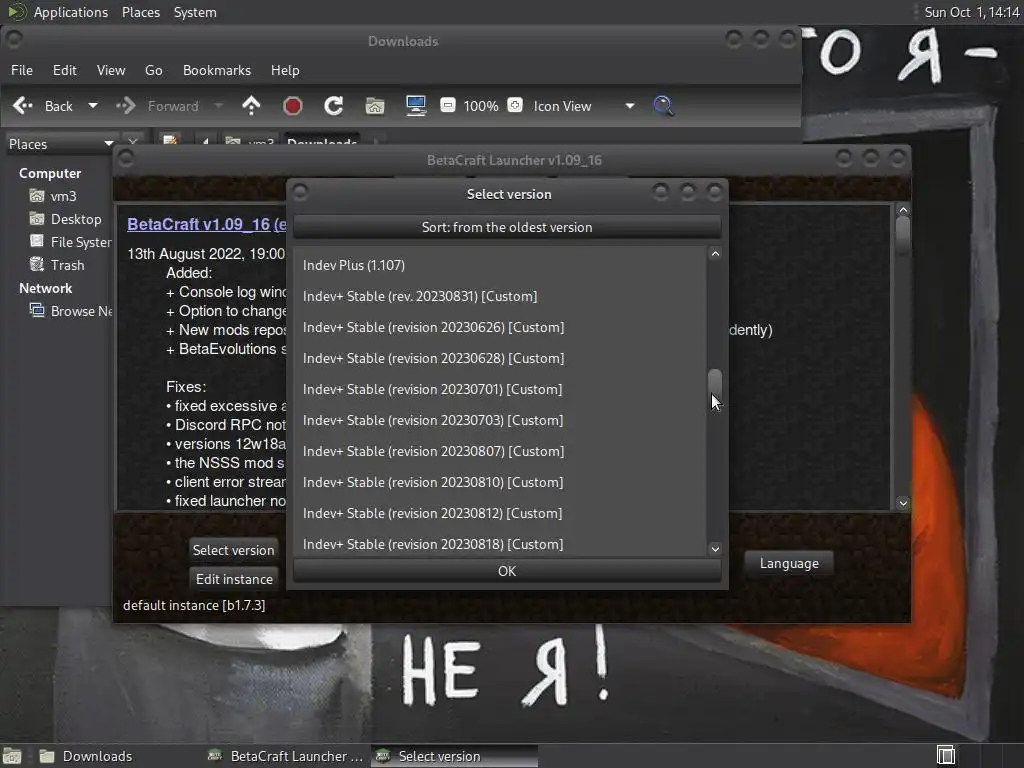Click the Select version taskbar entry
Viewport: 1024px width, 768px height.
click(x=455, y=756)
